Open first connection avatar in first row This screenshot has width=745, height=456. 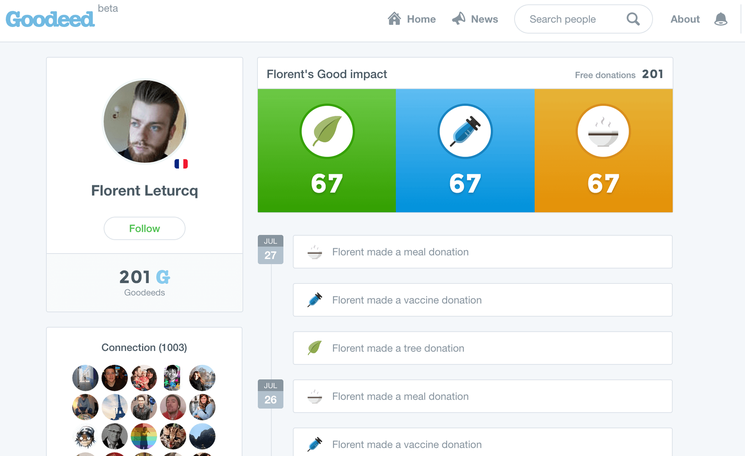tap(85, 378)
